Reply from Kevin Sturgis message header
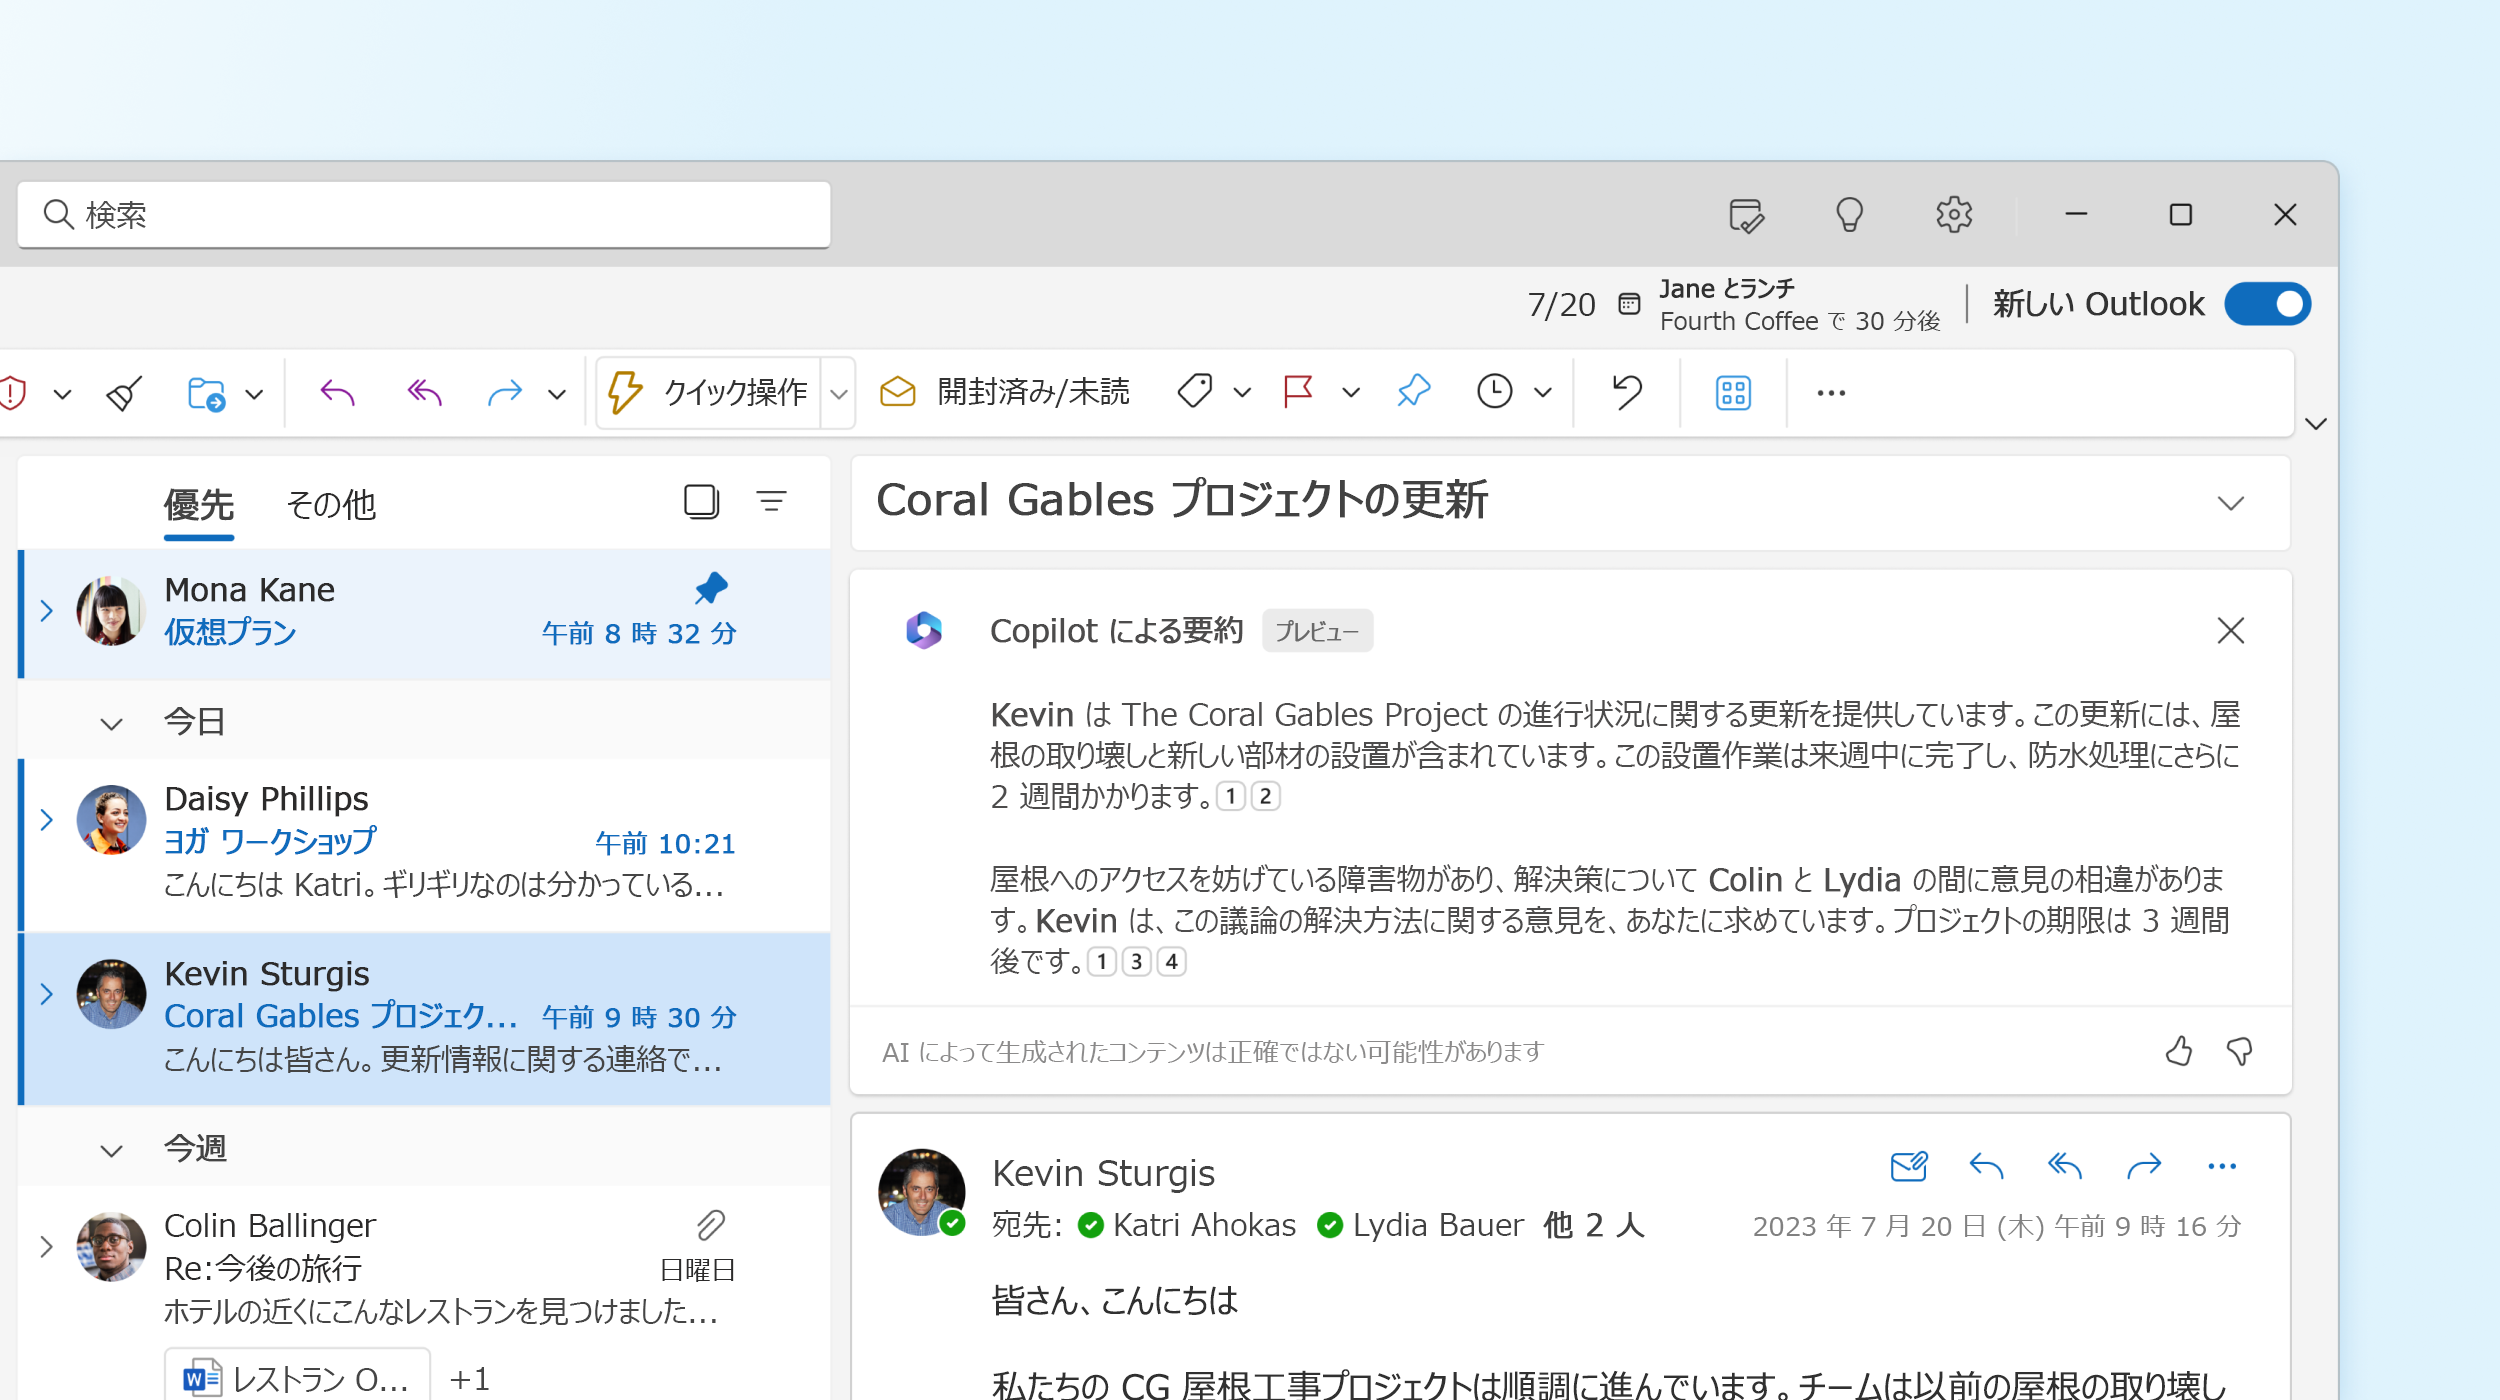Screen dimensions: 2500x1400 tap(1986, 1166)
